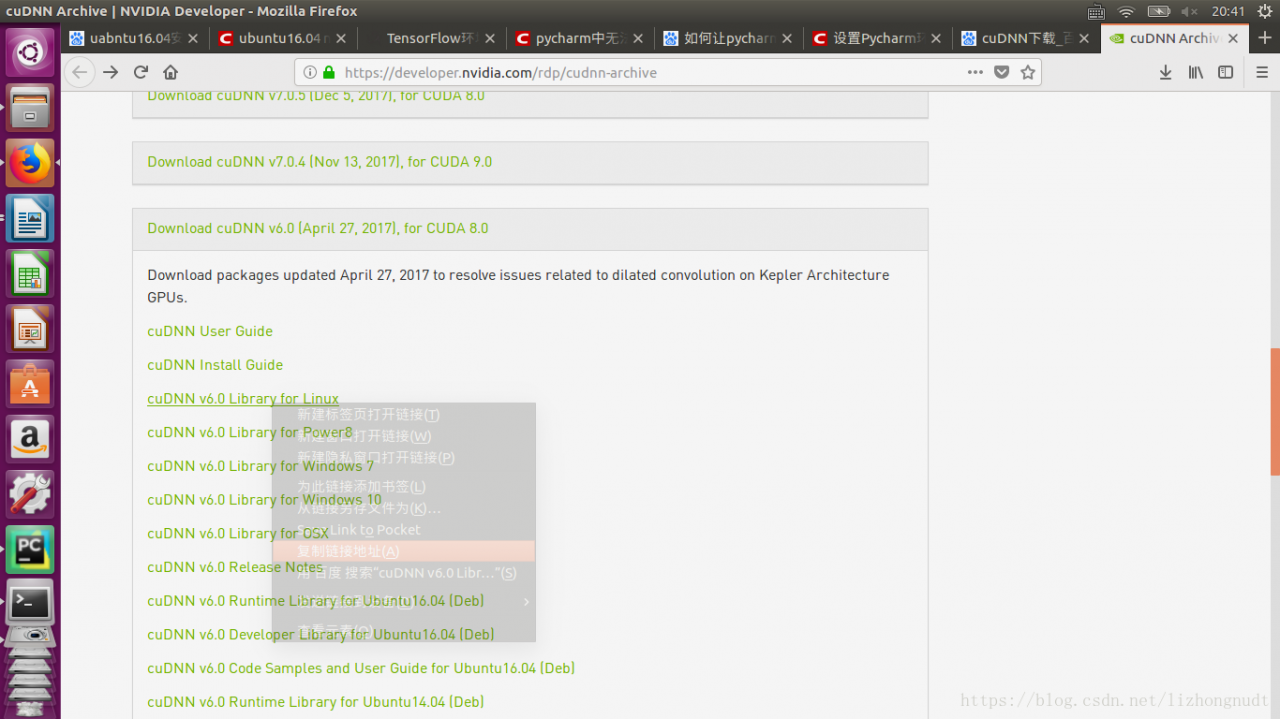Open the Terminal from the dock
Image resolution: width=1280 pixels, height=719 pixels.
pyautogui.click(x=30, y=603)
